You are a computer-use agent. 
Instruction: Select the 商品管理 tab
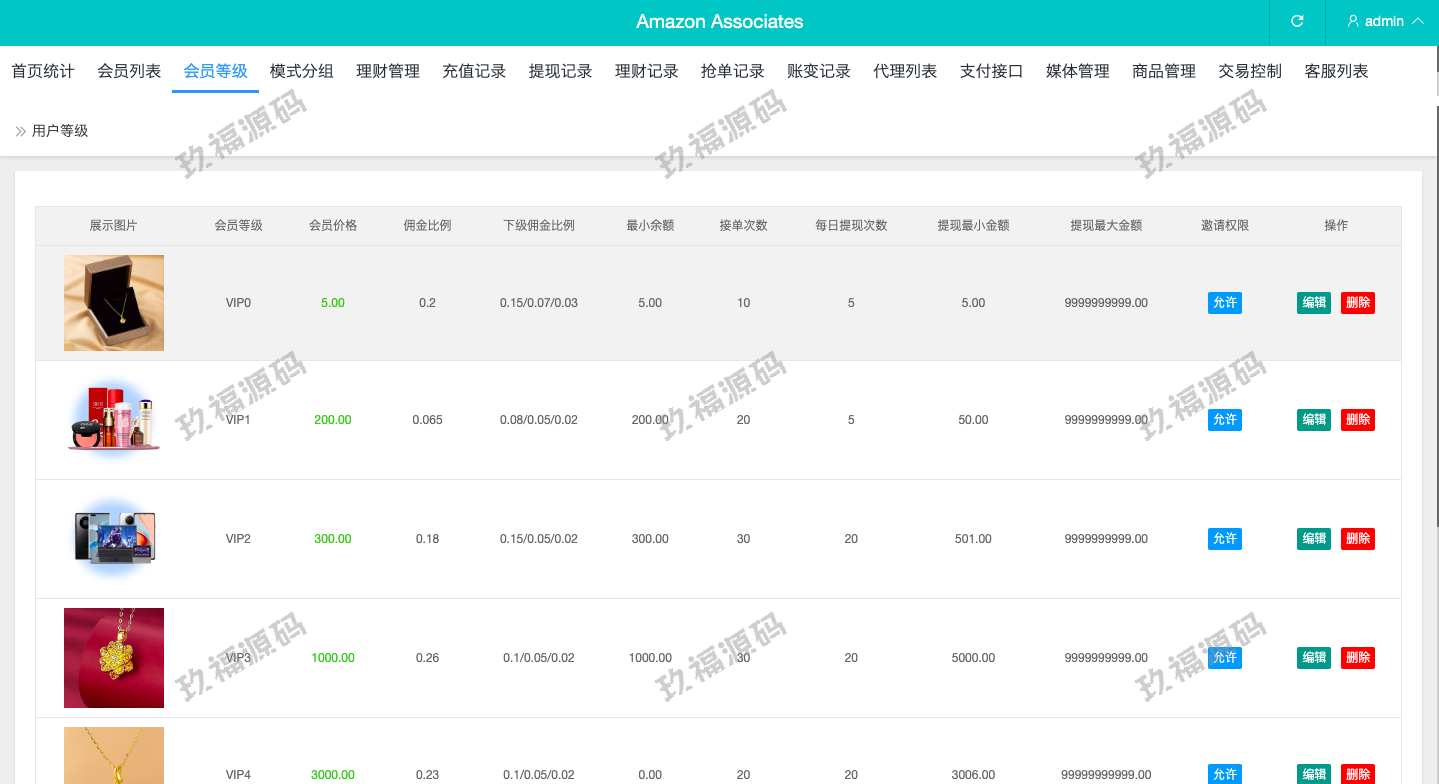click(1164, 71)
